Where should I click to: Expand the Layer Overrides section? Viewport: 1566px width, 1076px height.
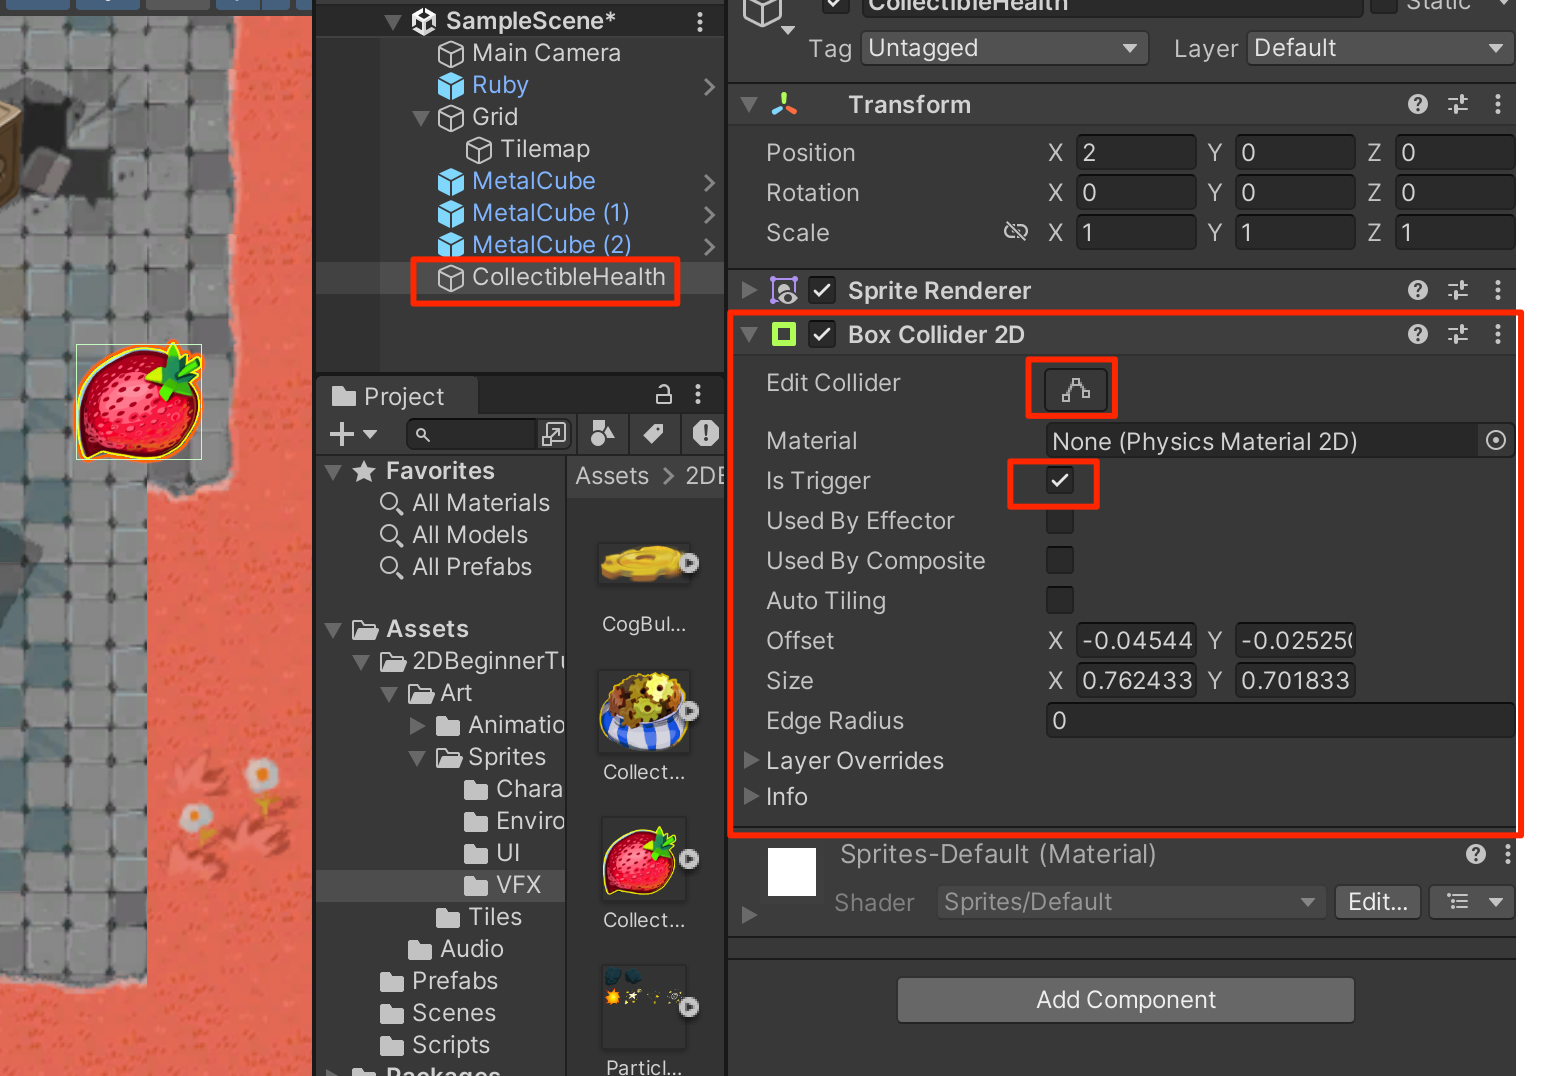[751, 761]
